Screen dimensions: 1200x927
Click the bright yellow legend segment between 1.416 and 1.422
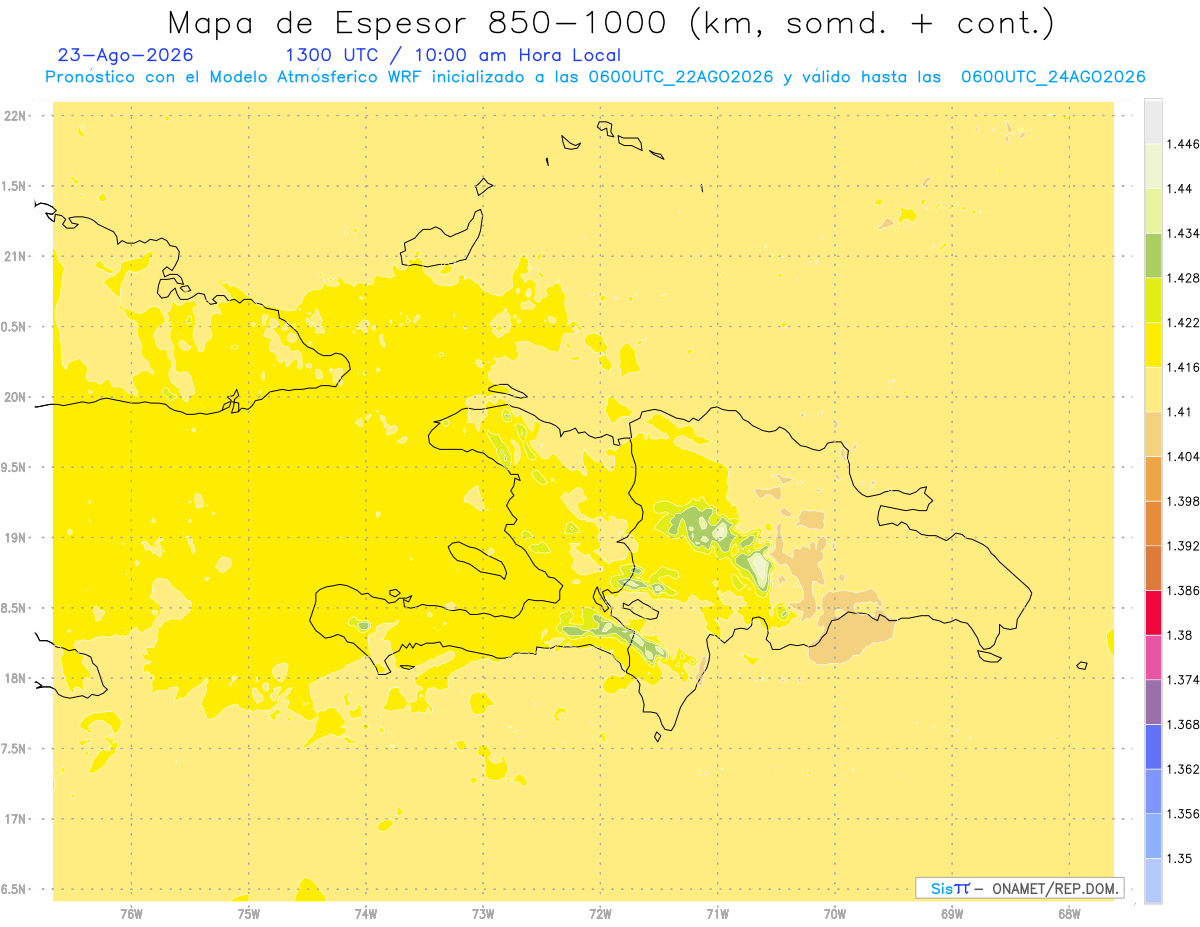click(1153, 345)
